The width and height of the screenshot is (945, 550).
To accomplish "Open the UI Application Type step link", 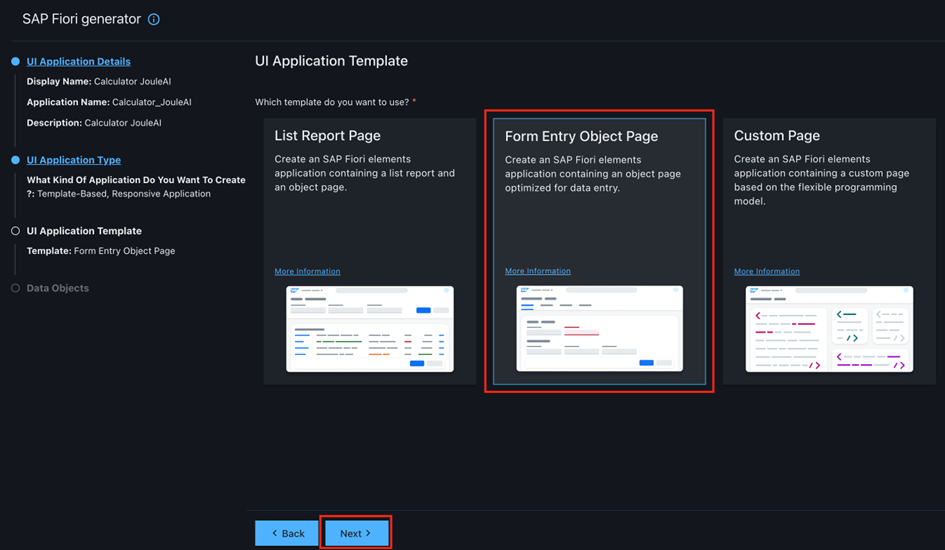I will (x=73, y=160).
